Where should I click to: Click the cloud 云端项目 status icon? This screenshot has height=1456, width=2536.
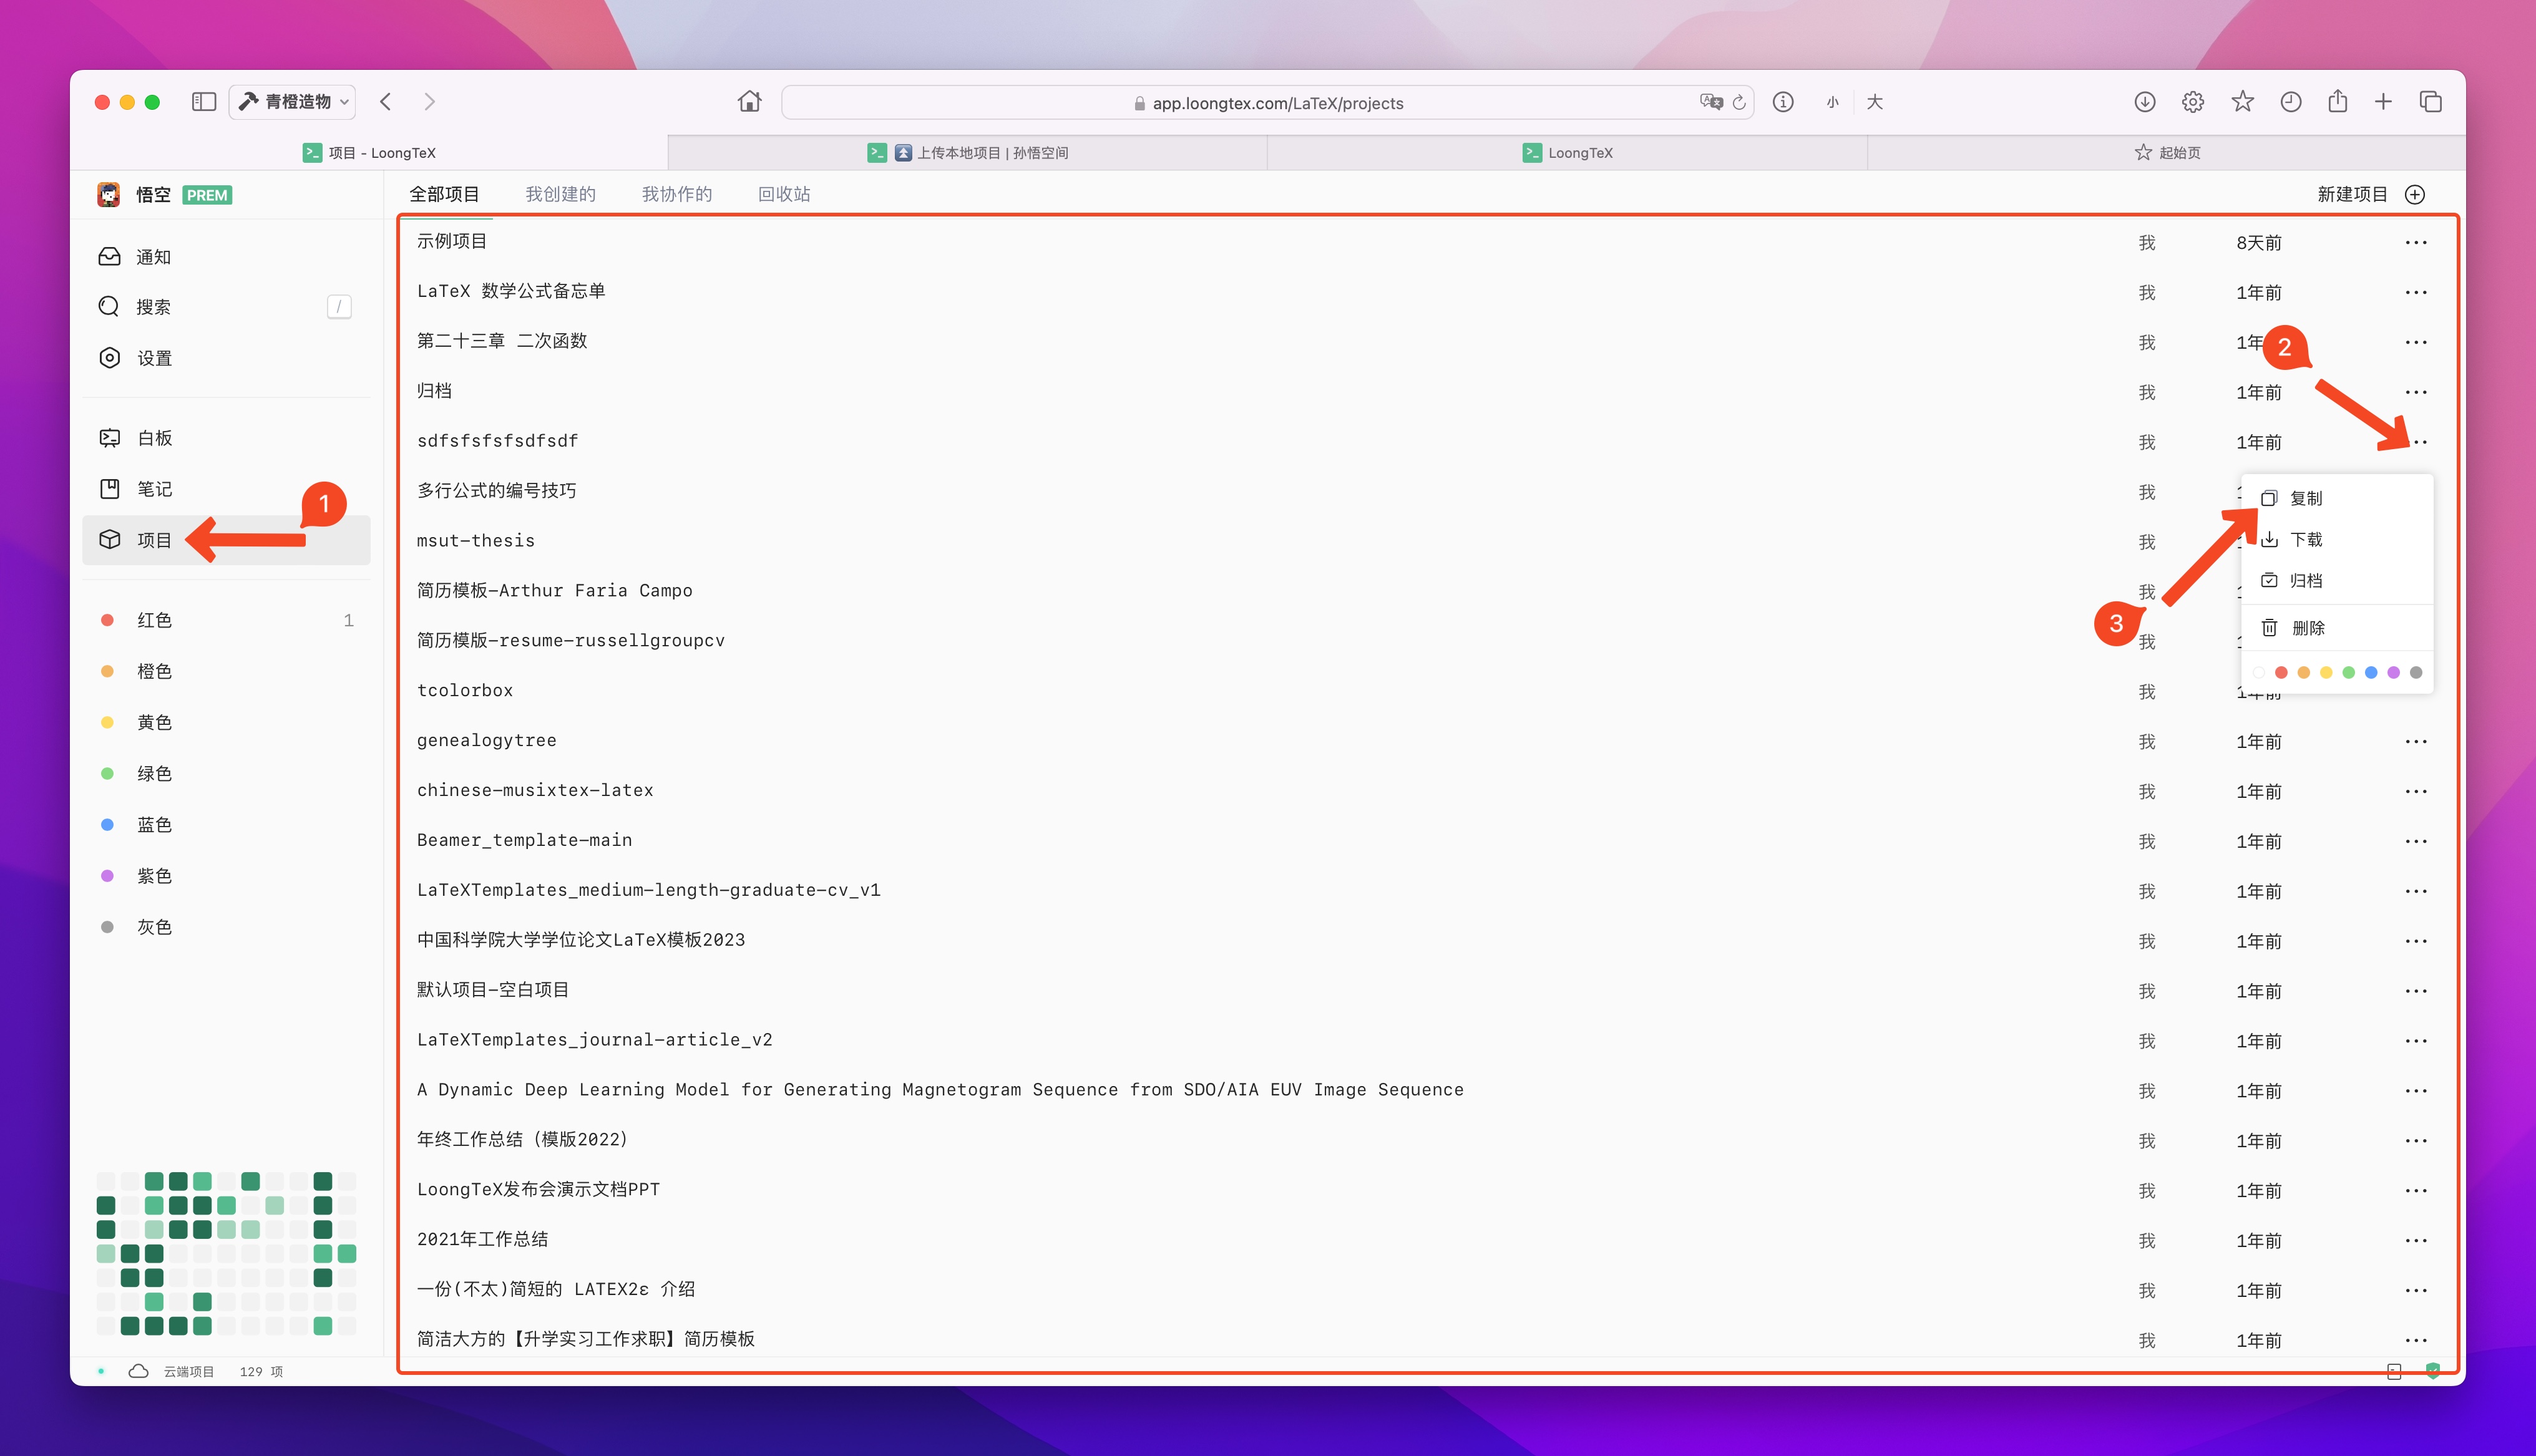tap(139, 1371)
